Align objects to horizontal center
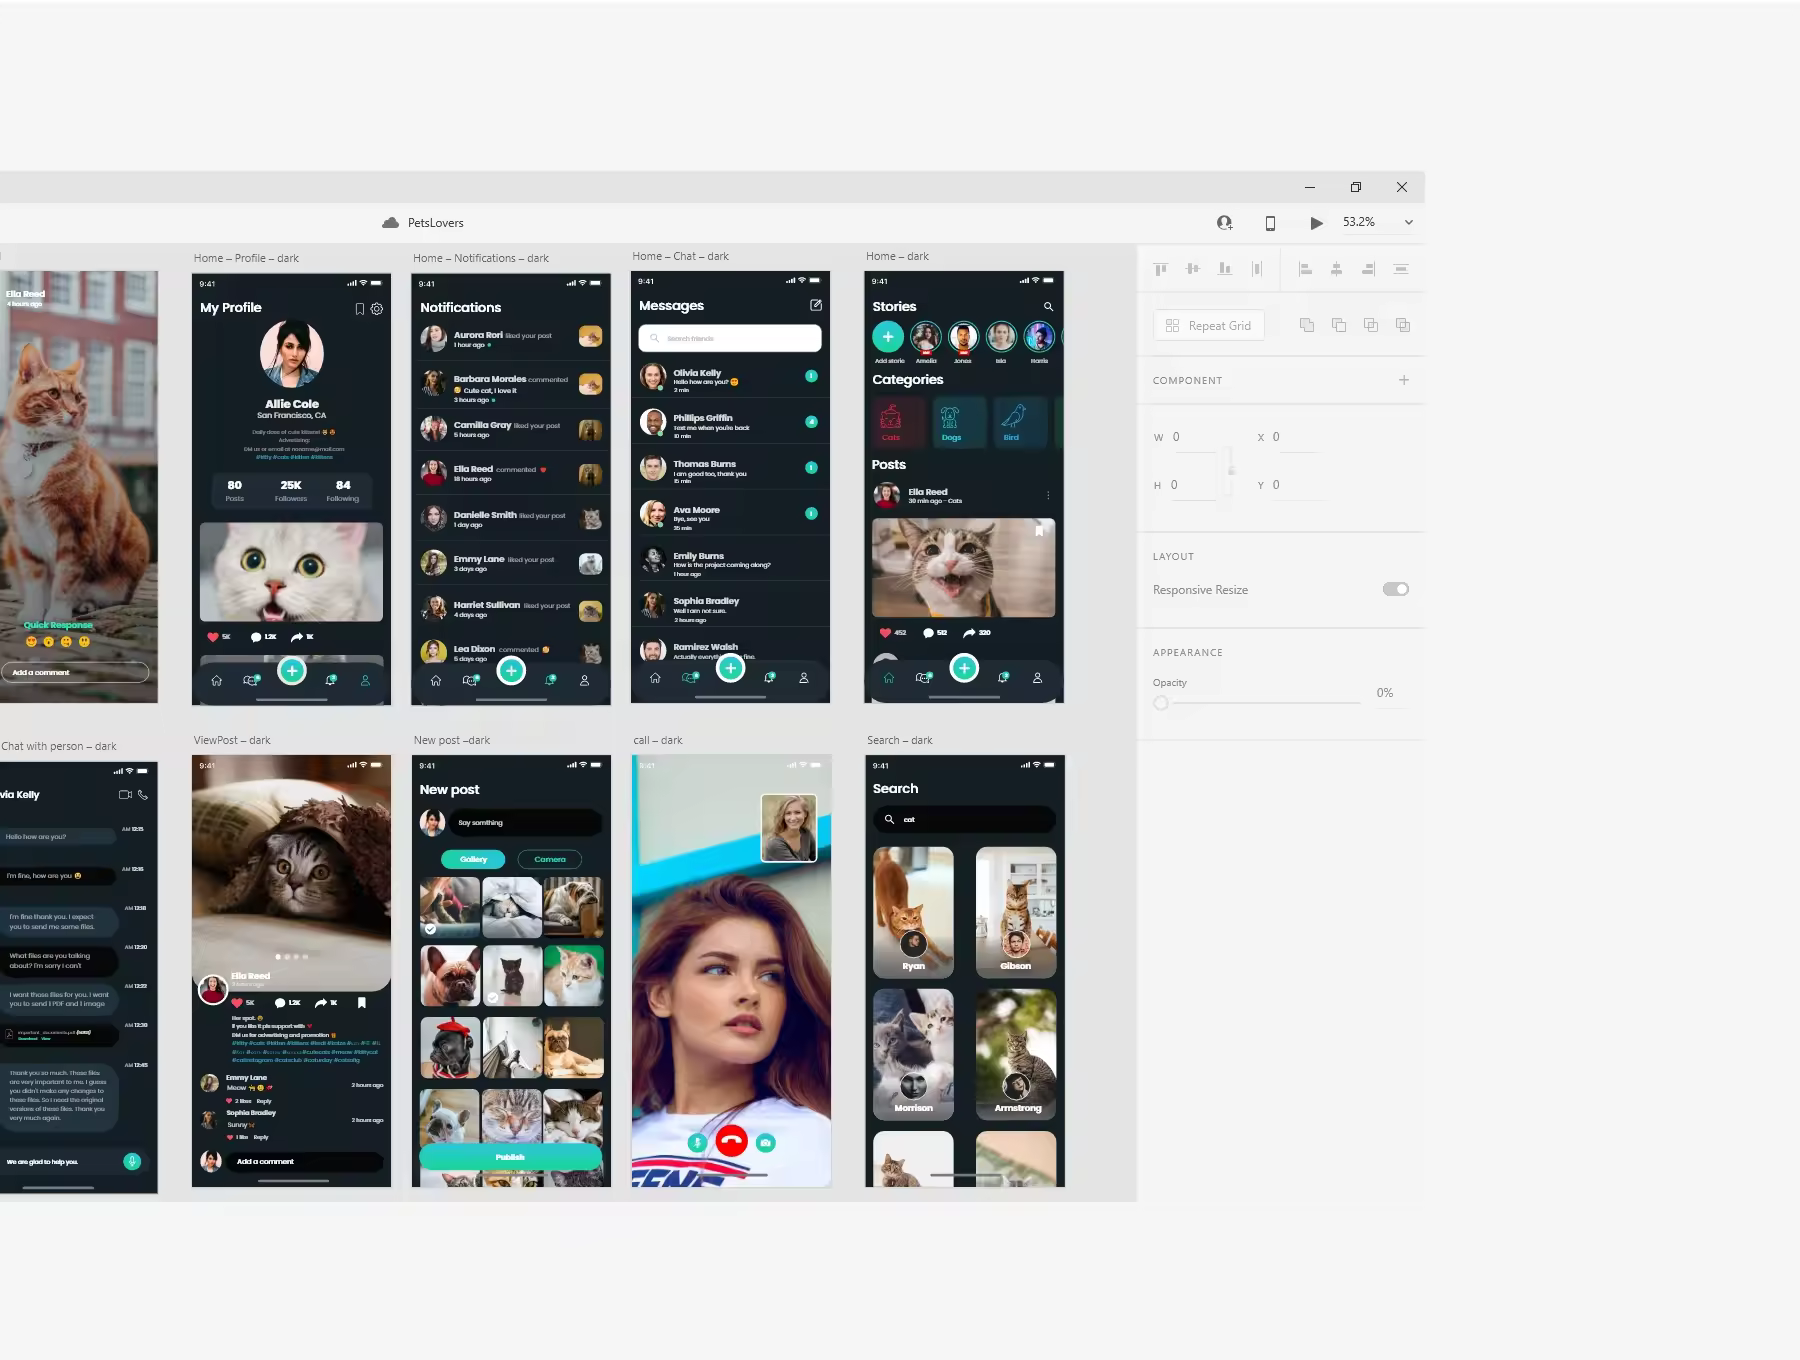Screen dimensions: 1800x1360 pos(1336,269)
